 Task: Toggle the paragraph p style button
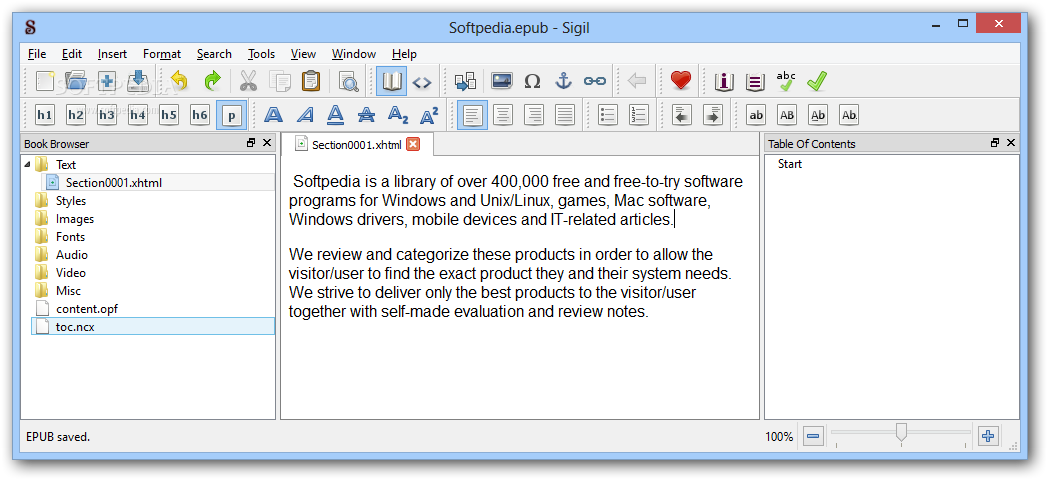point(231,115)
